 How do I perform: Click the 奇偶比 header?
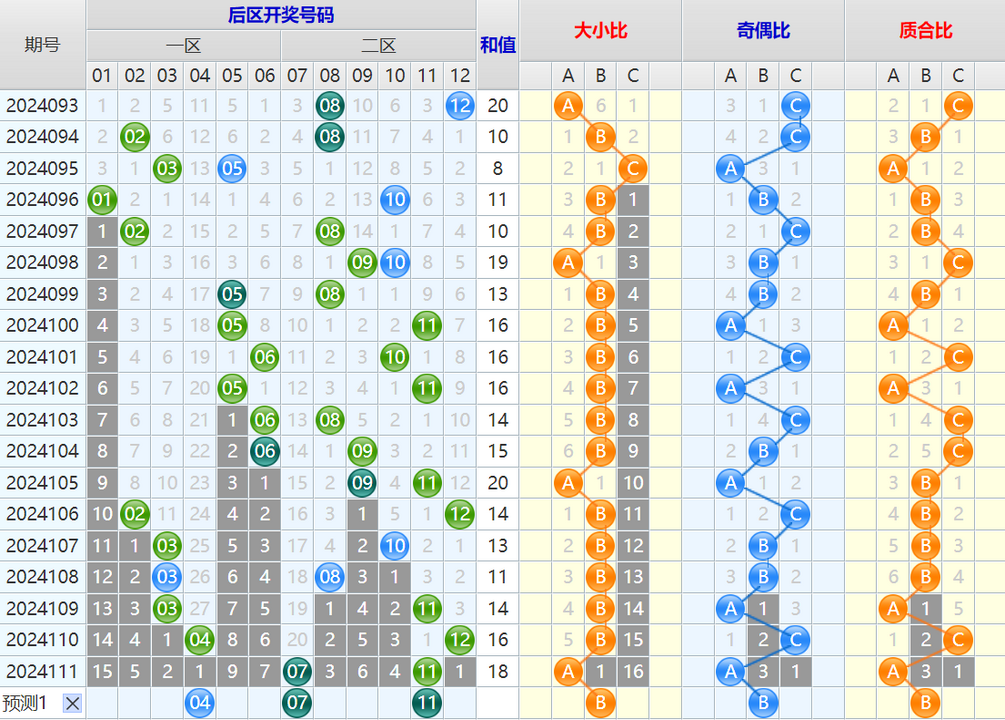(x=763, y=30)
